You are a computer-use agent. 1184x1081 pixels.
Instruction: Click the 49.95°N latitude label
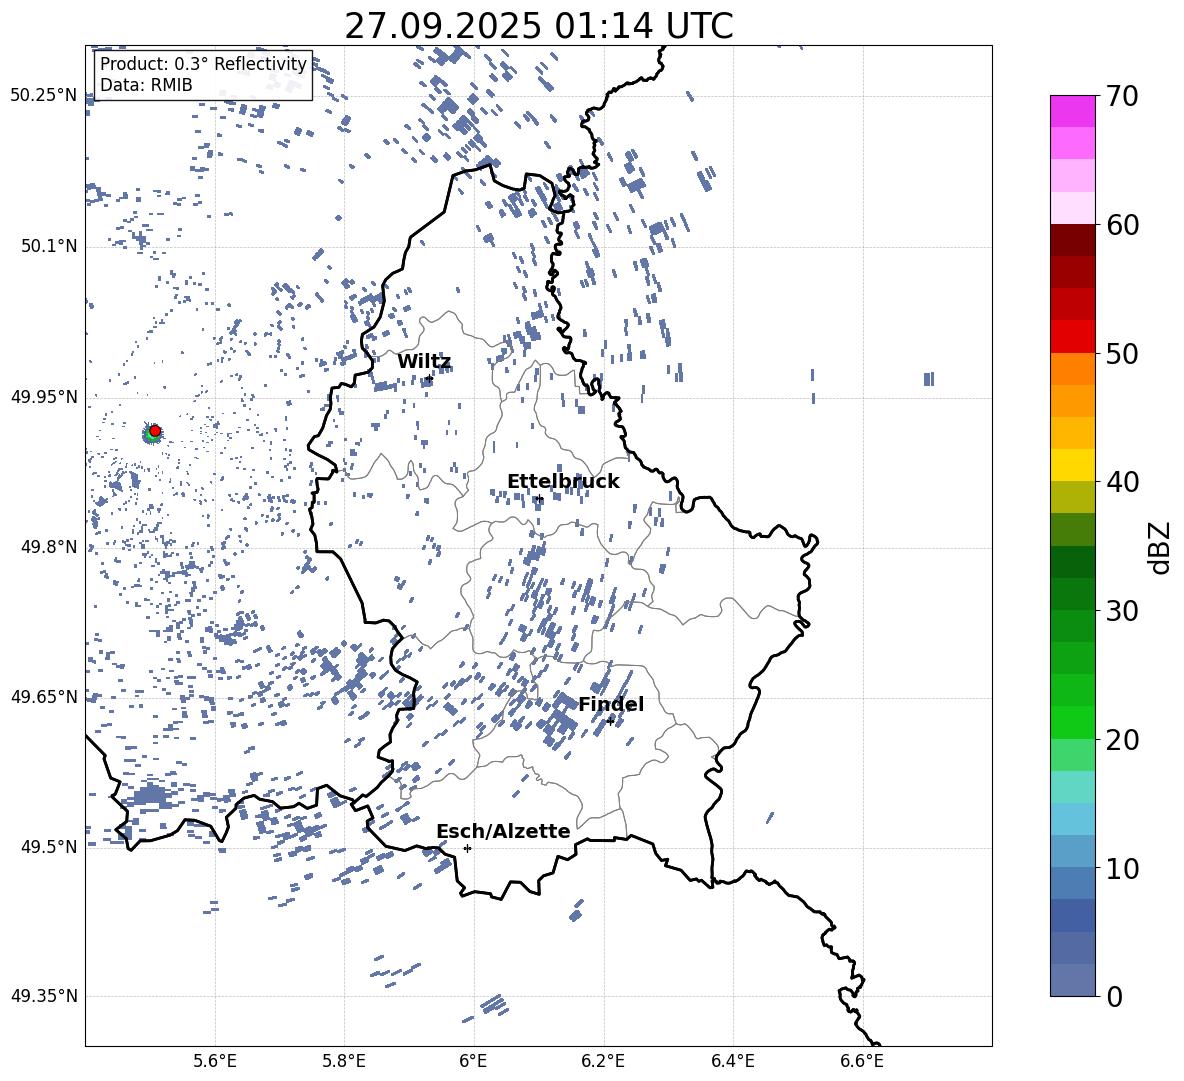(44, 397)
